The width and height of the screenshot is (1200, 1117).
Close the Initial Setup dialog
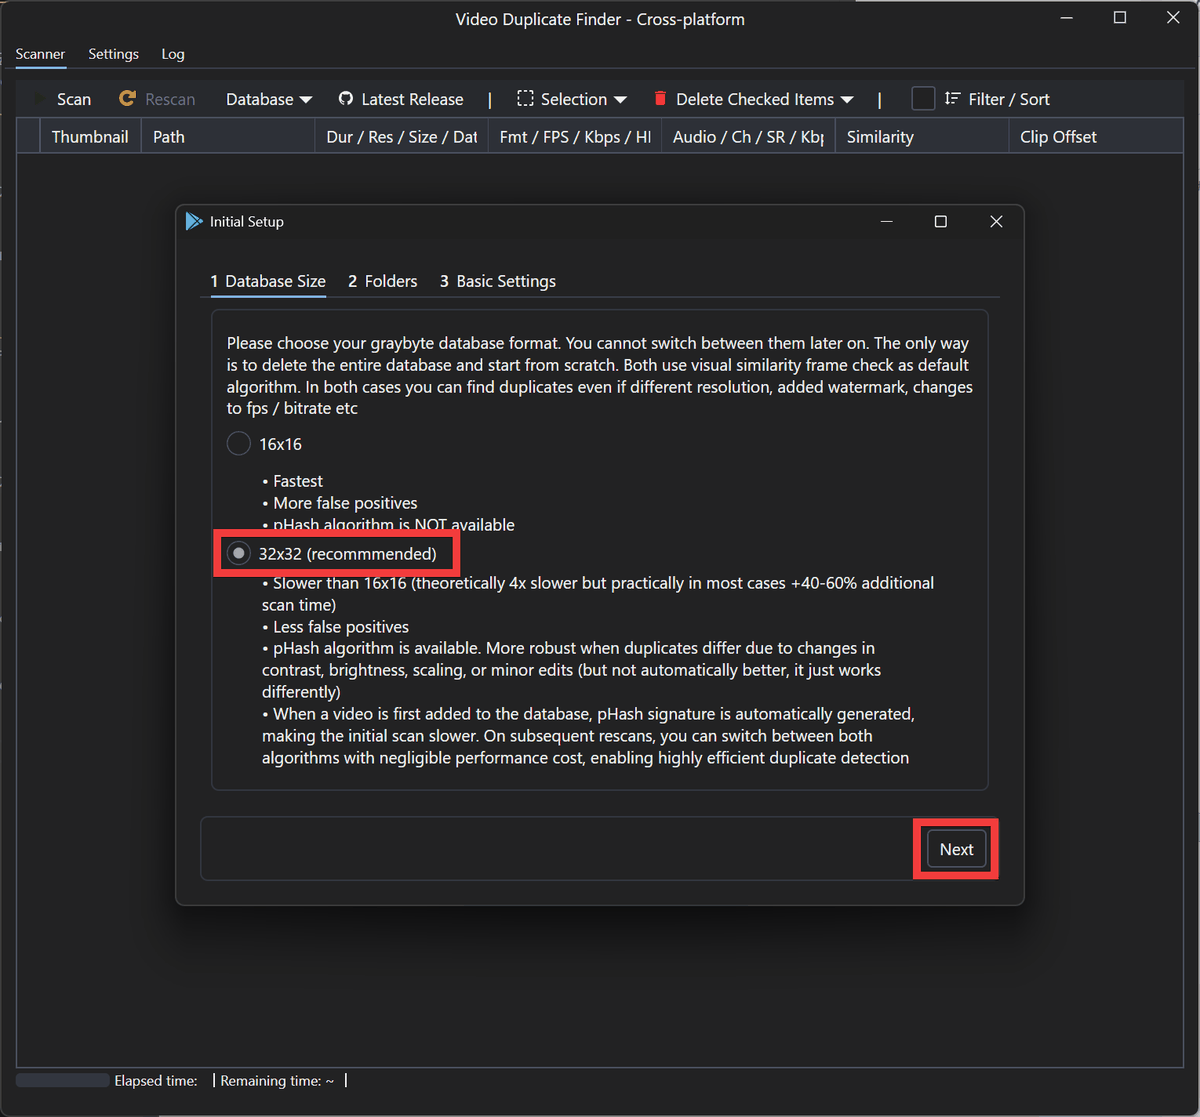[996, 222]
